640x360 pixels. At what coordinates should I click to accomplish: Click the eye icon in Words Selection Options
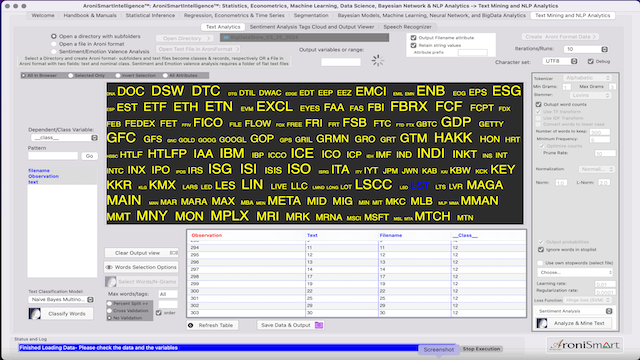click(109, 267)
